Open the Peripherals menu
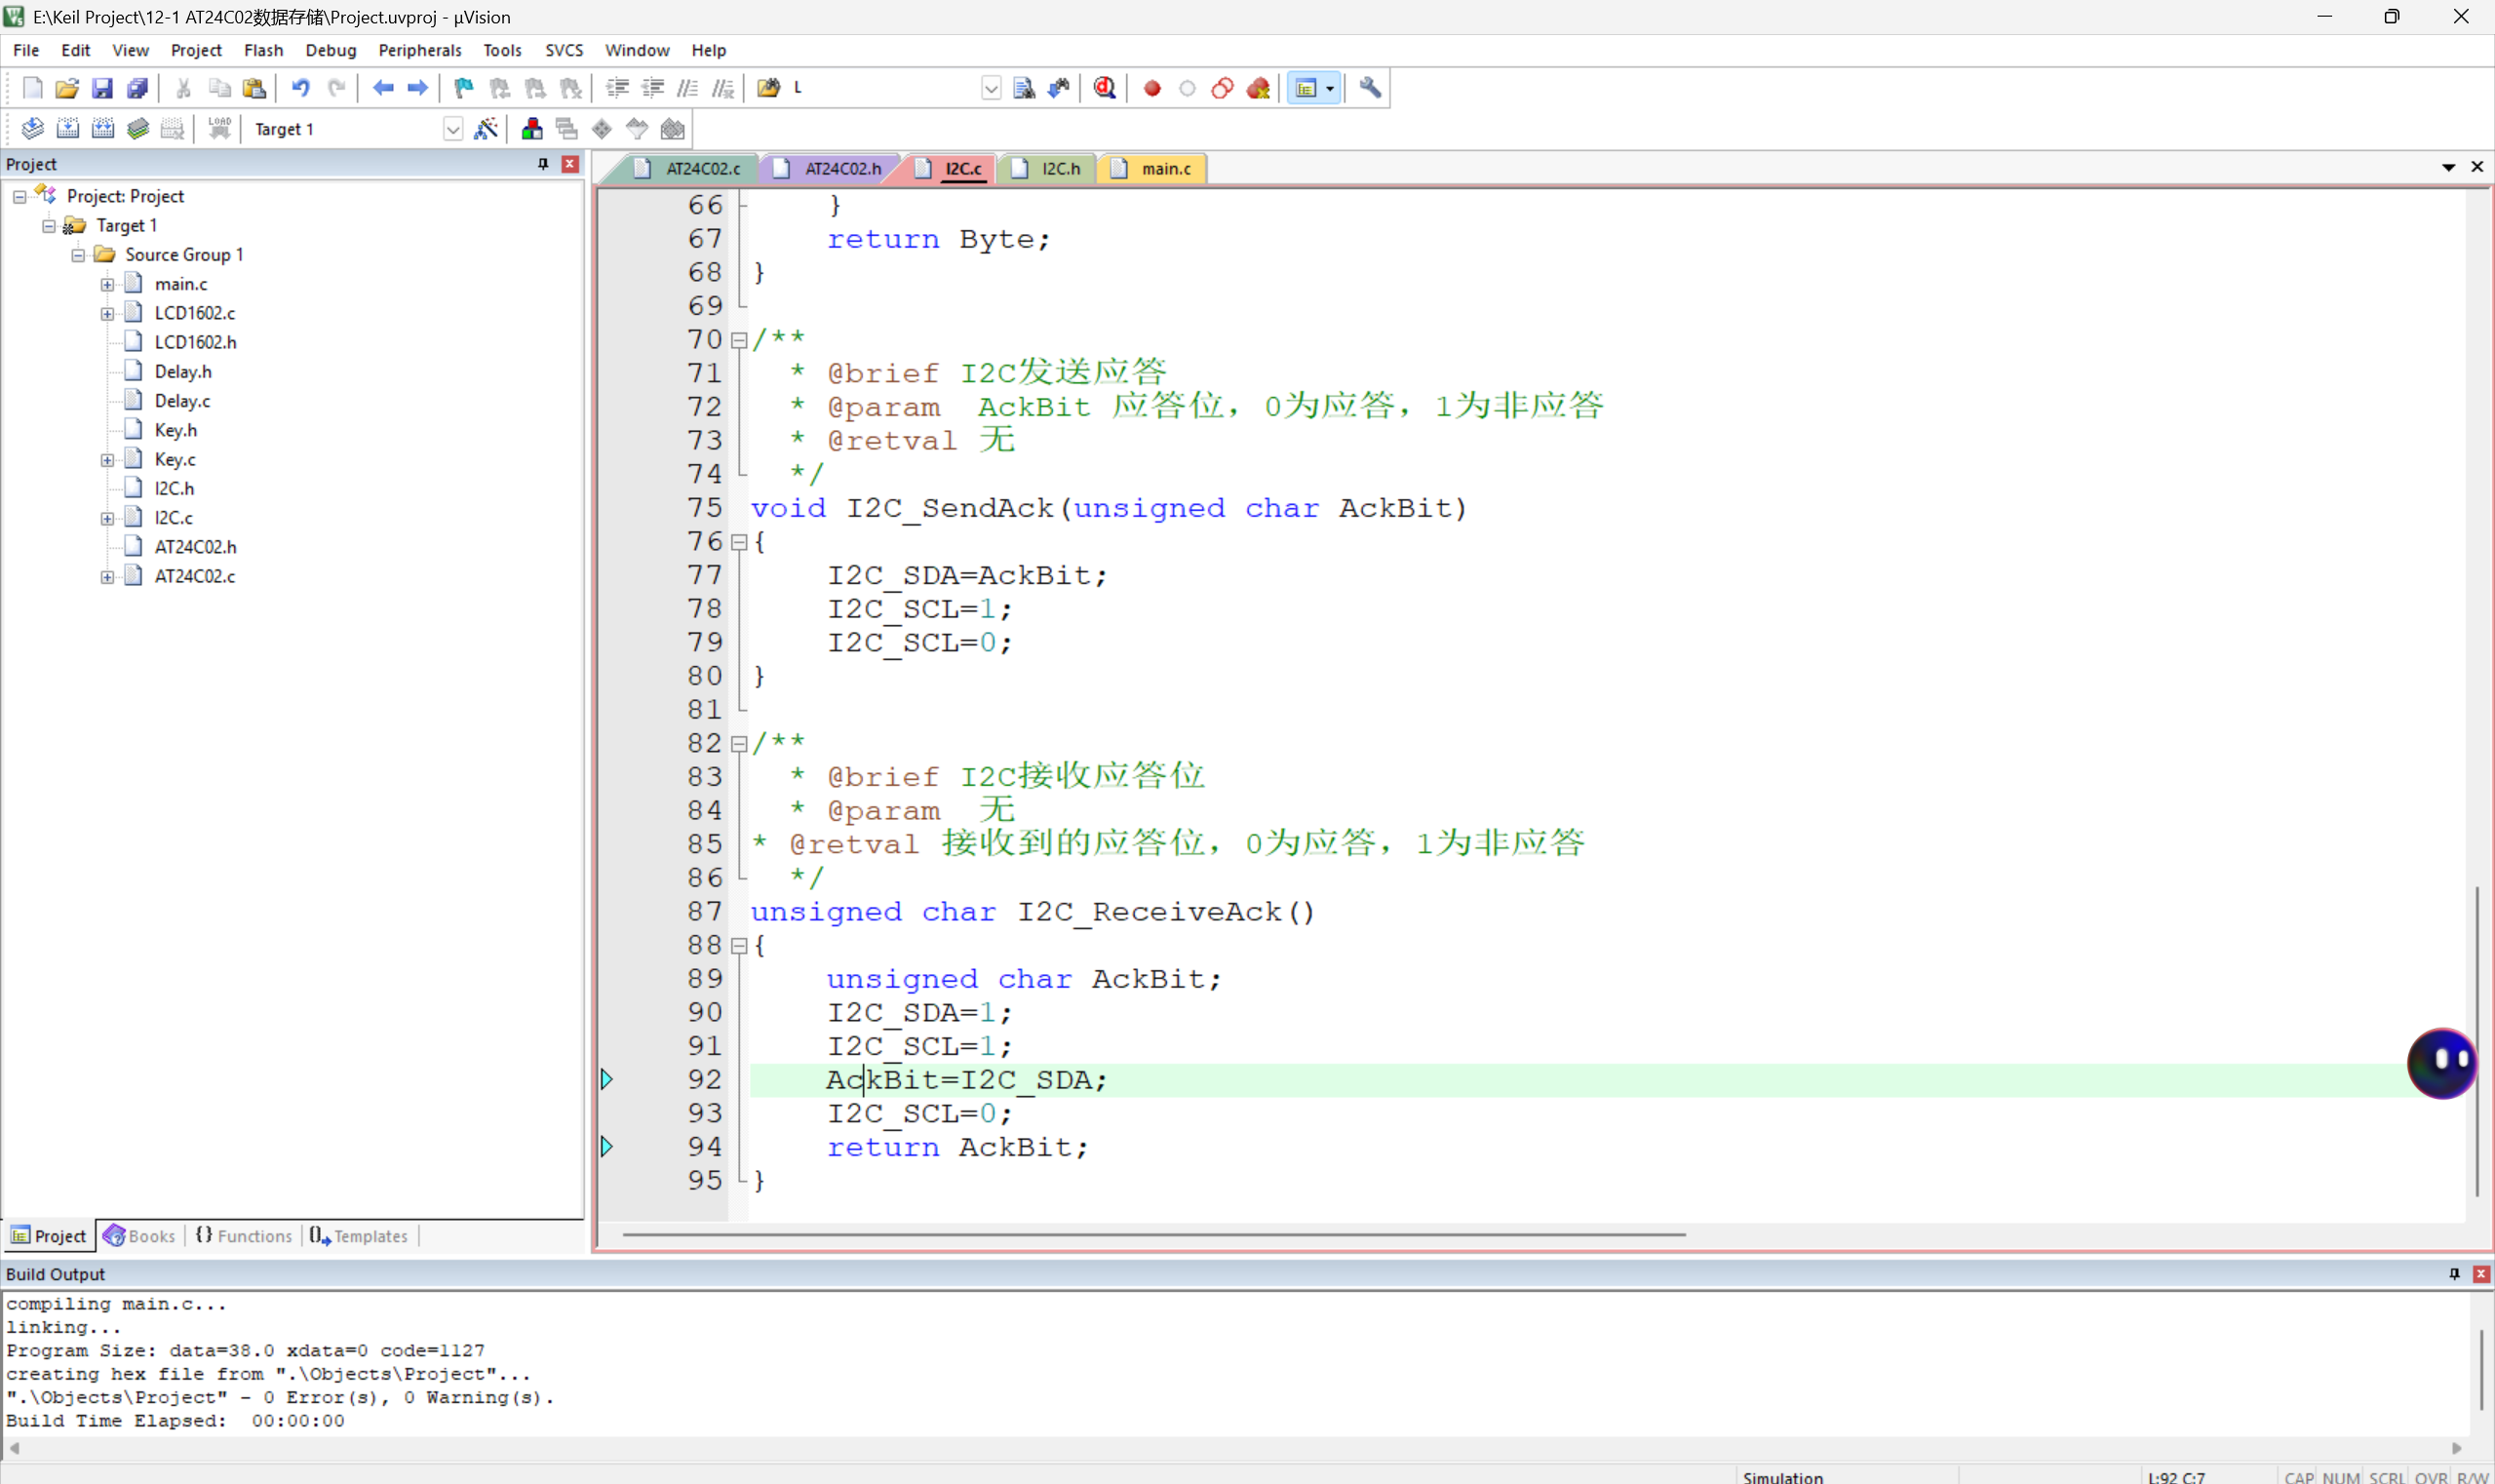This screenshot has height=1484, width=2495. tap(419, 50)
